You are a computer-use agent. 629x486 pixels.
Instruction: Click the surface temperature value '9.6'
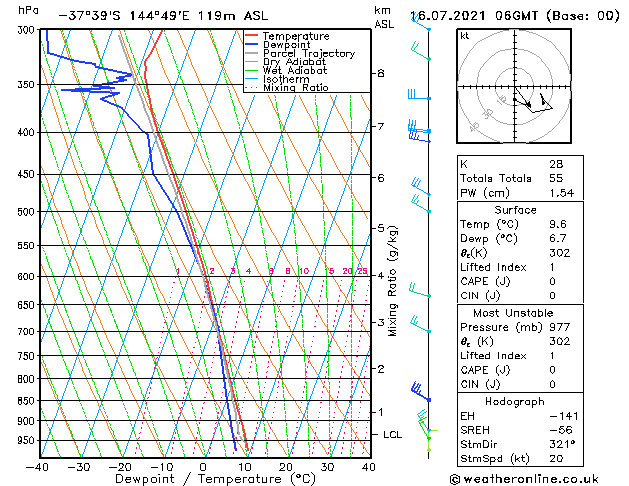coord(558,224)
